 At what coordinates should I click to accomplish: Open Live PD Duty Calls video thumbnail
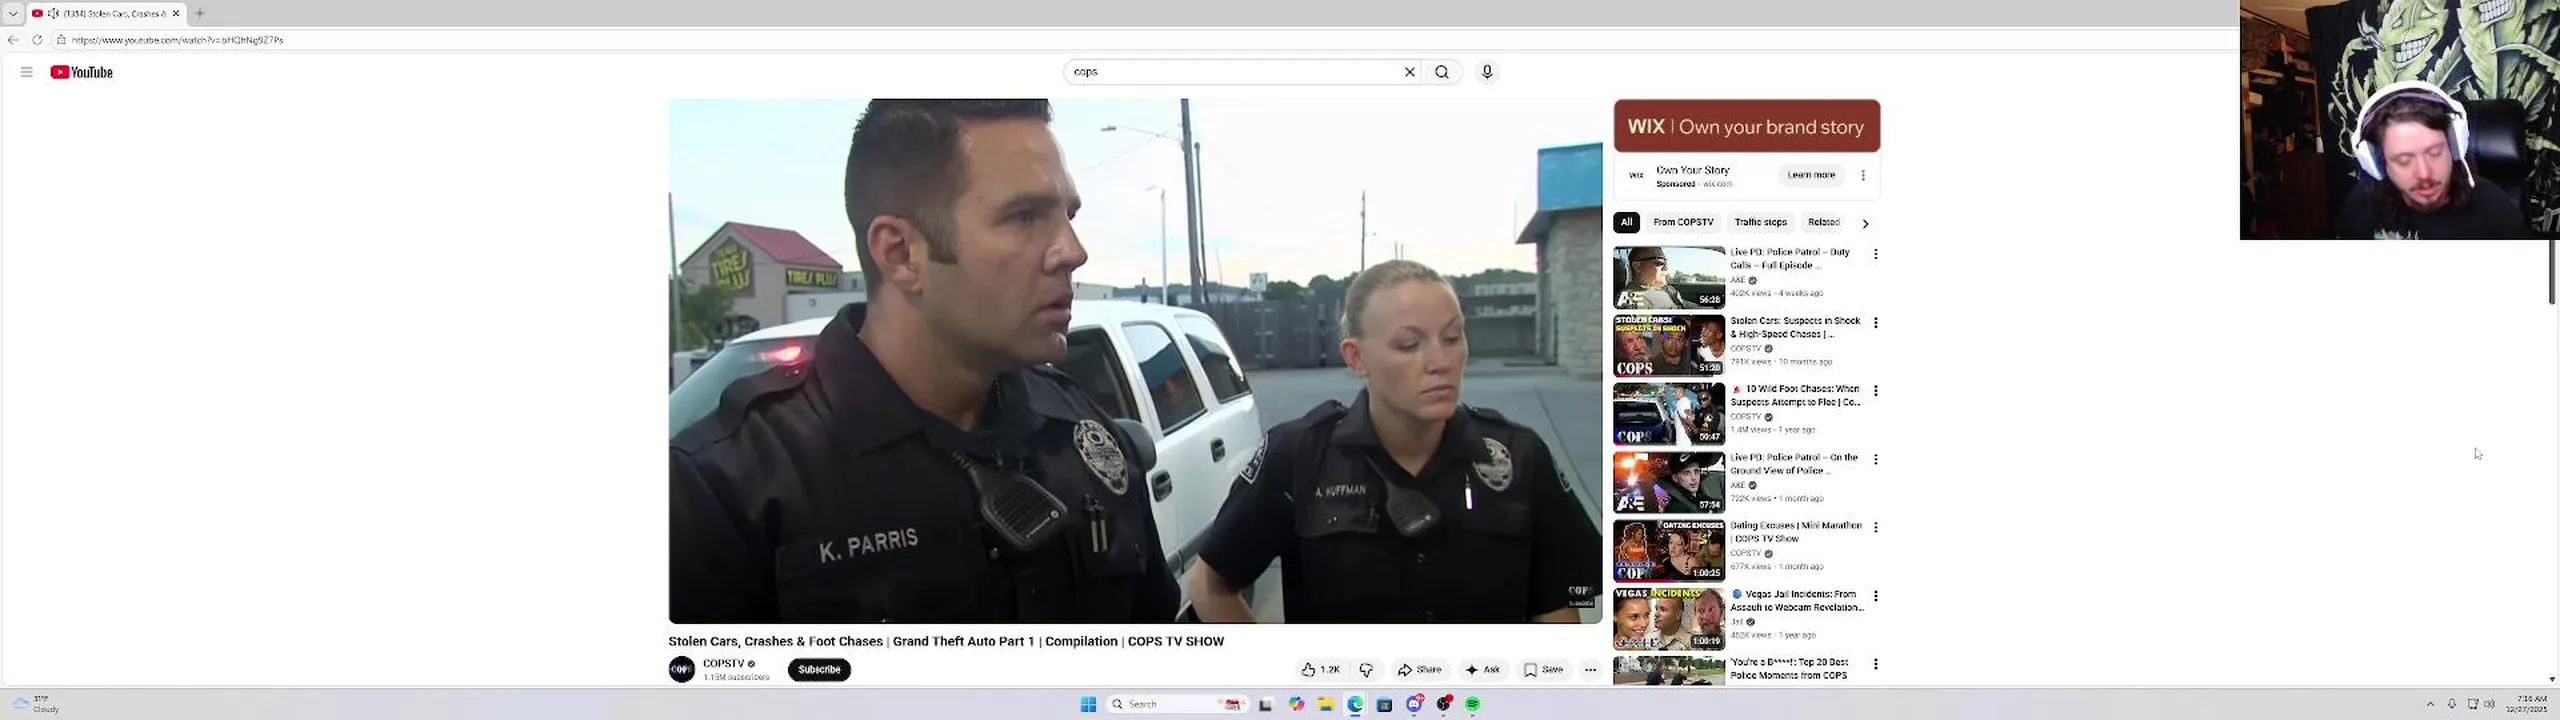coord(1669,277)
